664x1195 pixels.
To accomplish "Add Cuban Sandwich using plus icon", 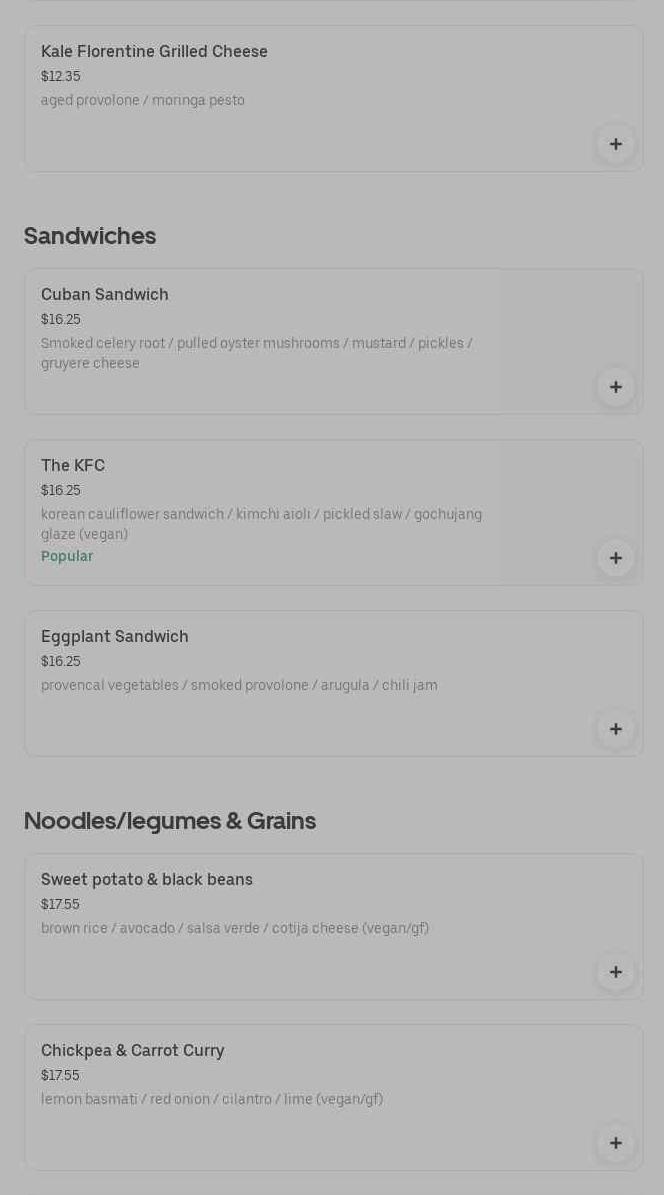I will (x=615, y=387).
